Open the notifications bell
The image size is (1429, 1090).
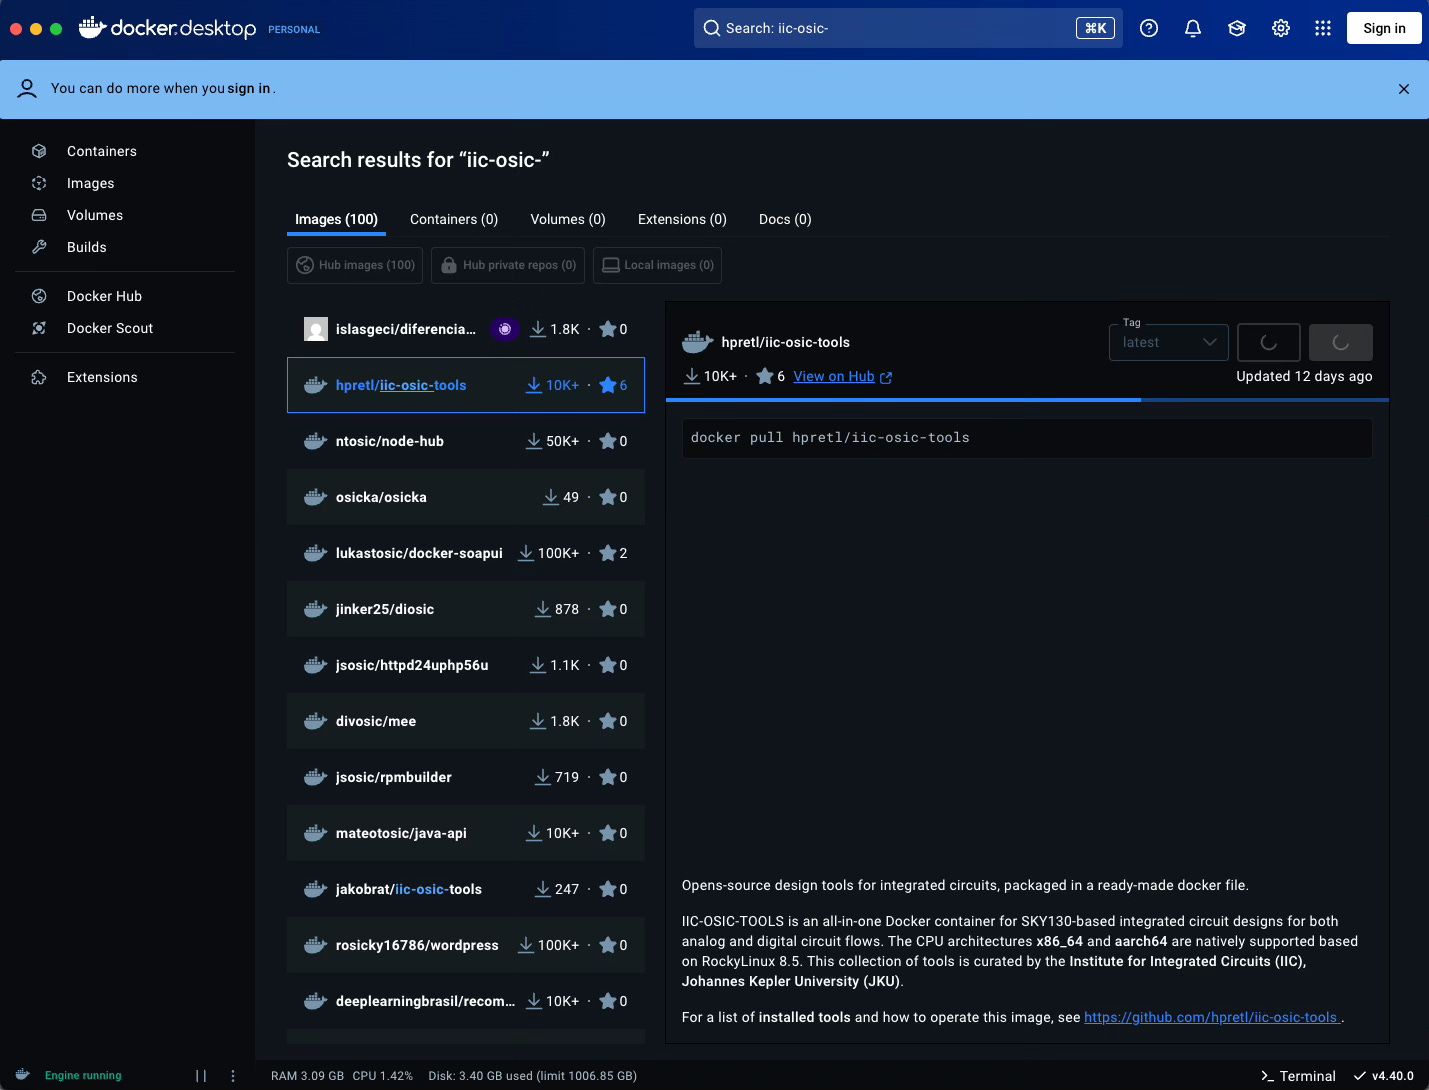click(1193, 28)
